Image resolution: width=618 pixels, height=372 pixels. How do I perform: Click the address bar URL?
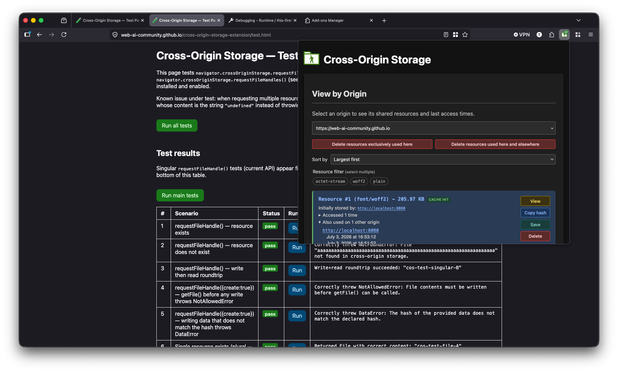(195, 35)
